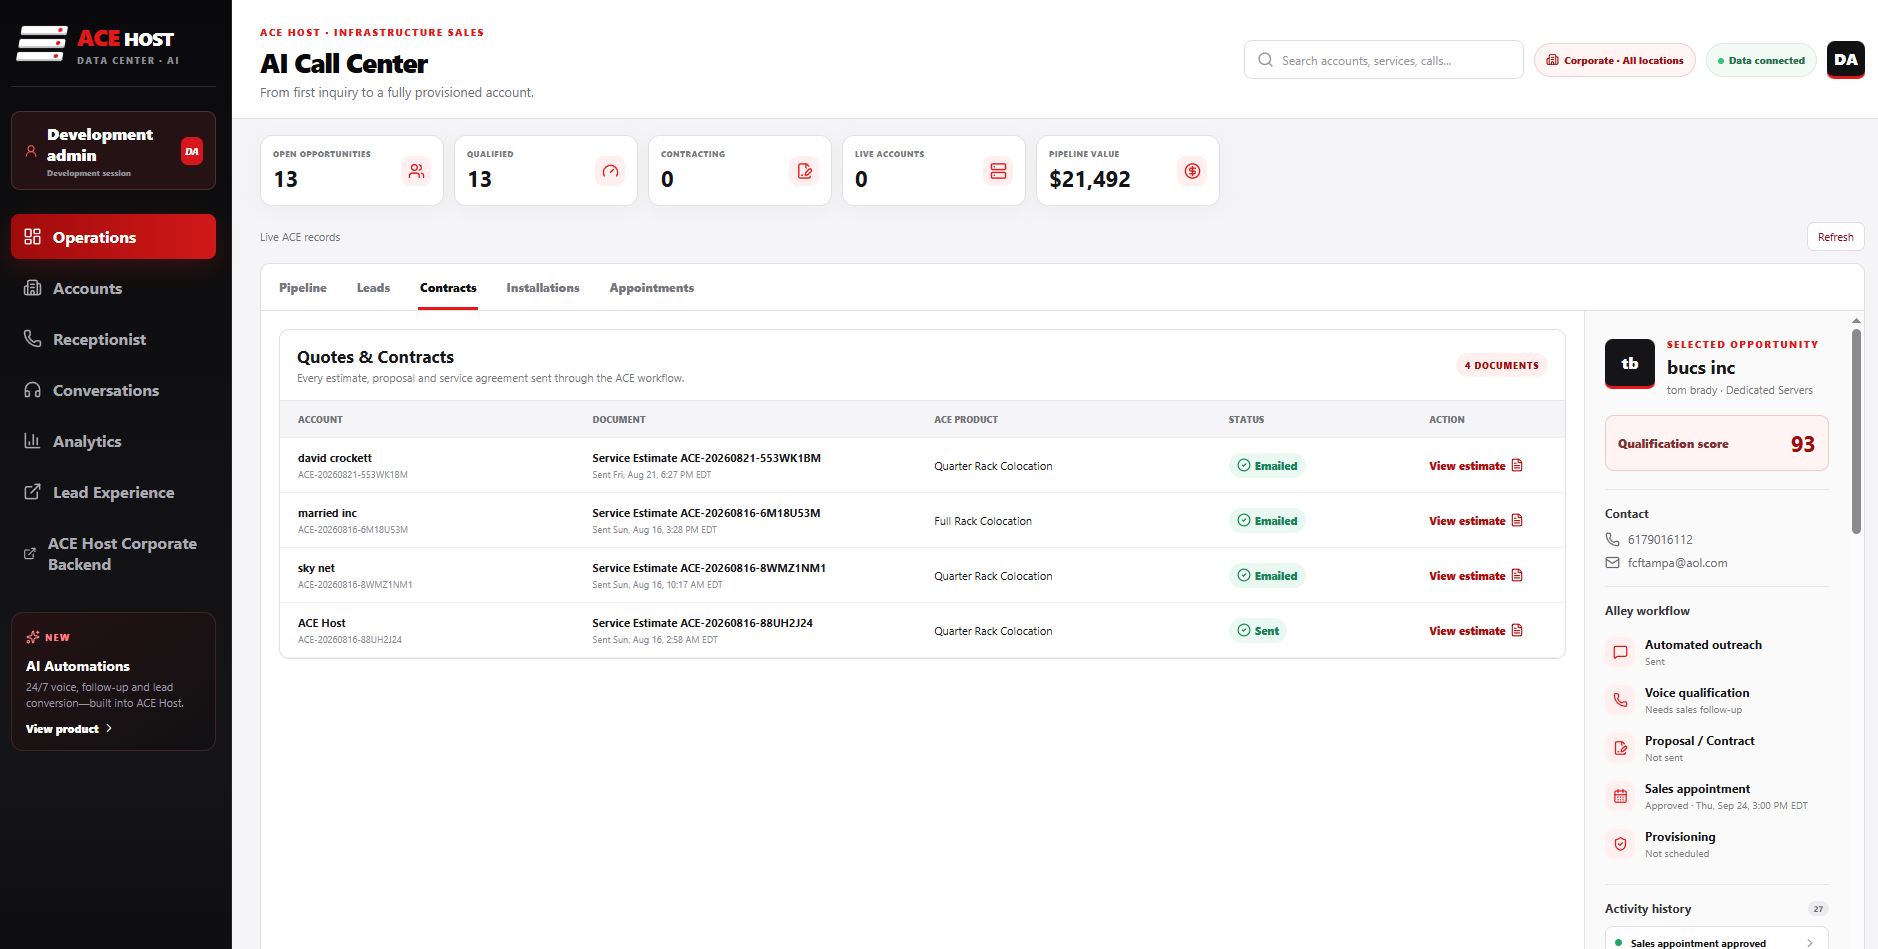Focus the search accounts input field
The width and height of the screenshot is (1878, 949).
point(1384,60)
